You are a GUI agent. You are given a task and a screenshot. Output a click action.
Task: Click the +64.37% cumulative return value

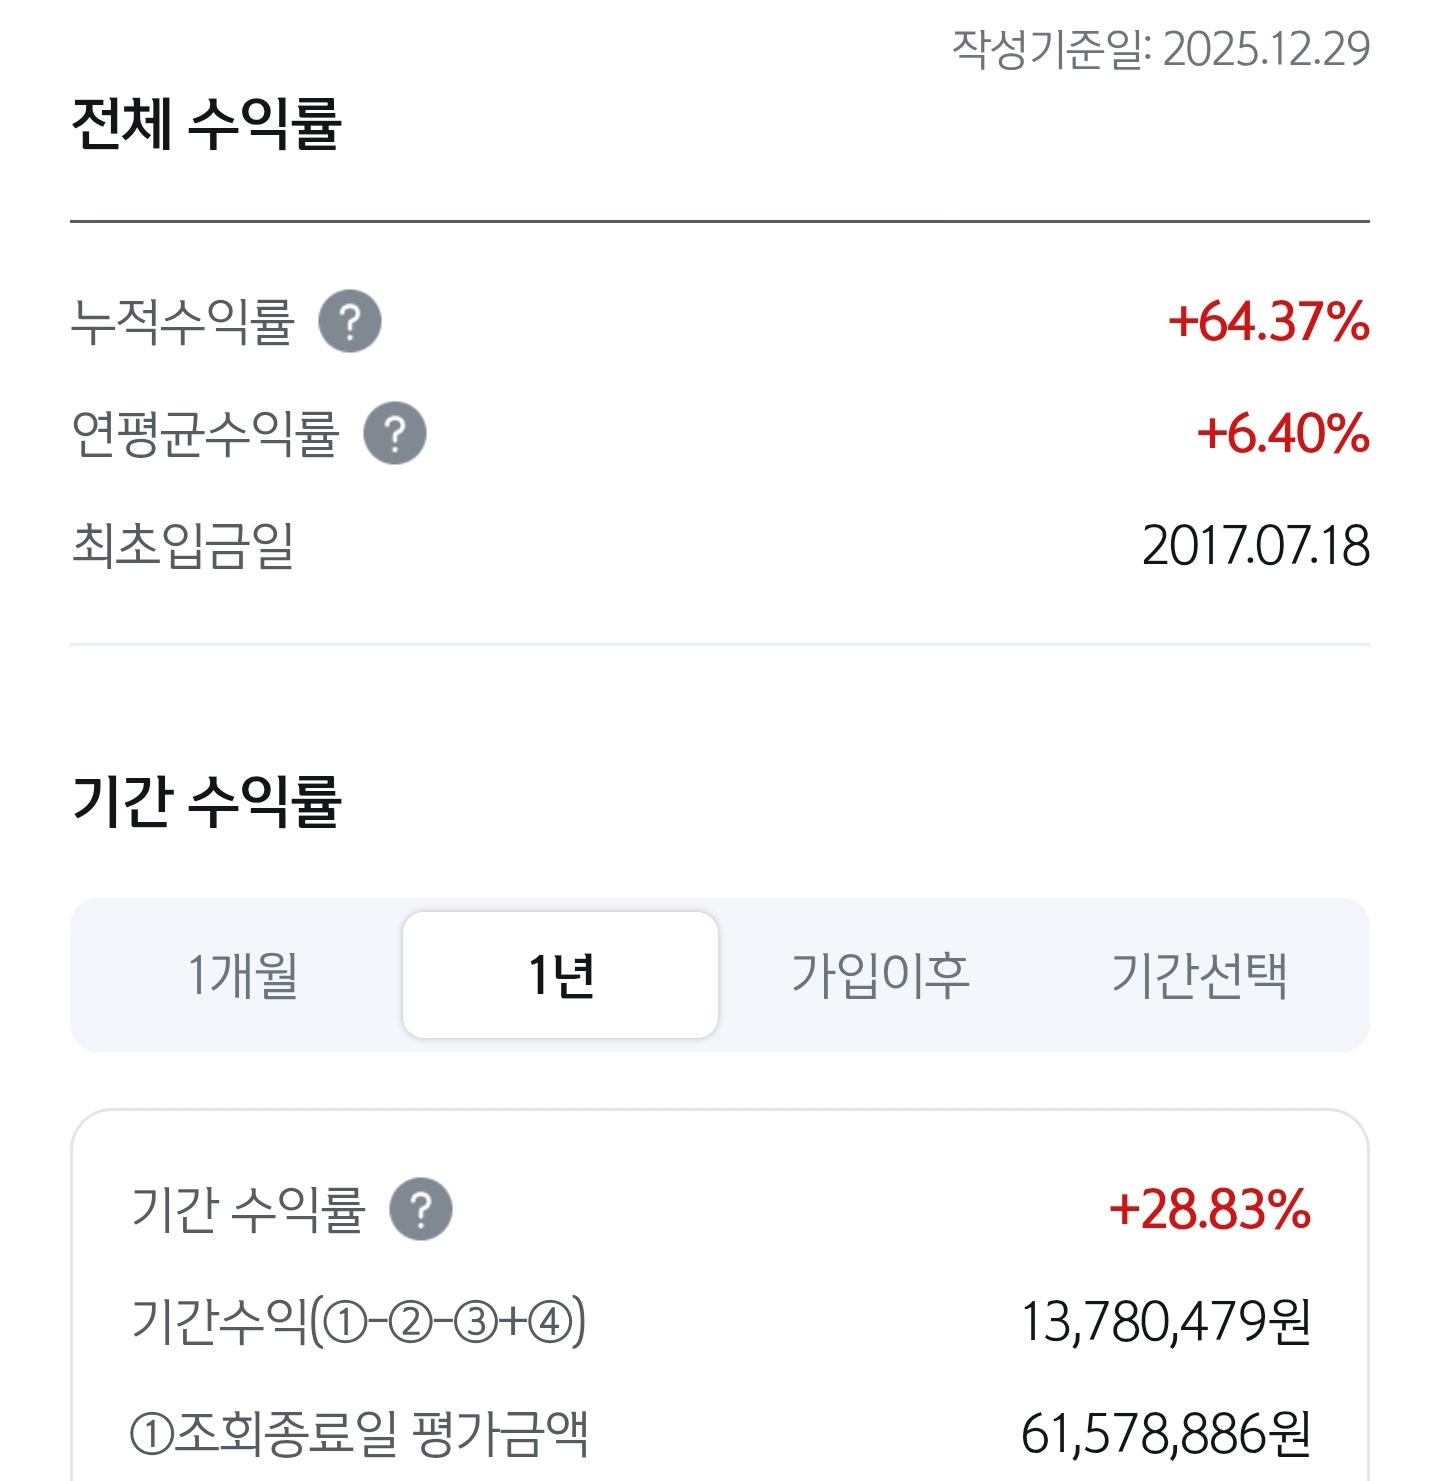click(1269, 322)
